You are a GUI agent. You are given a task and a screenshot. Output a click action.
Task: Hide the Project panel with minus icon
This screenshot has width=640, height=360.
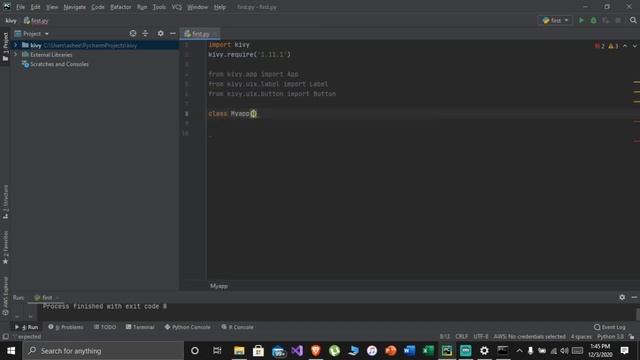pos(173,33)
